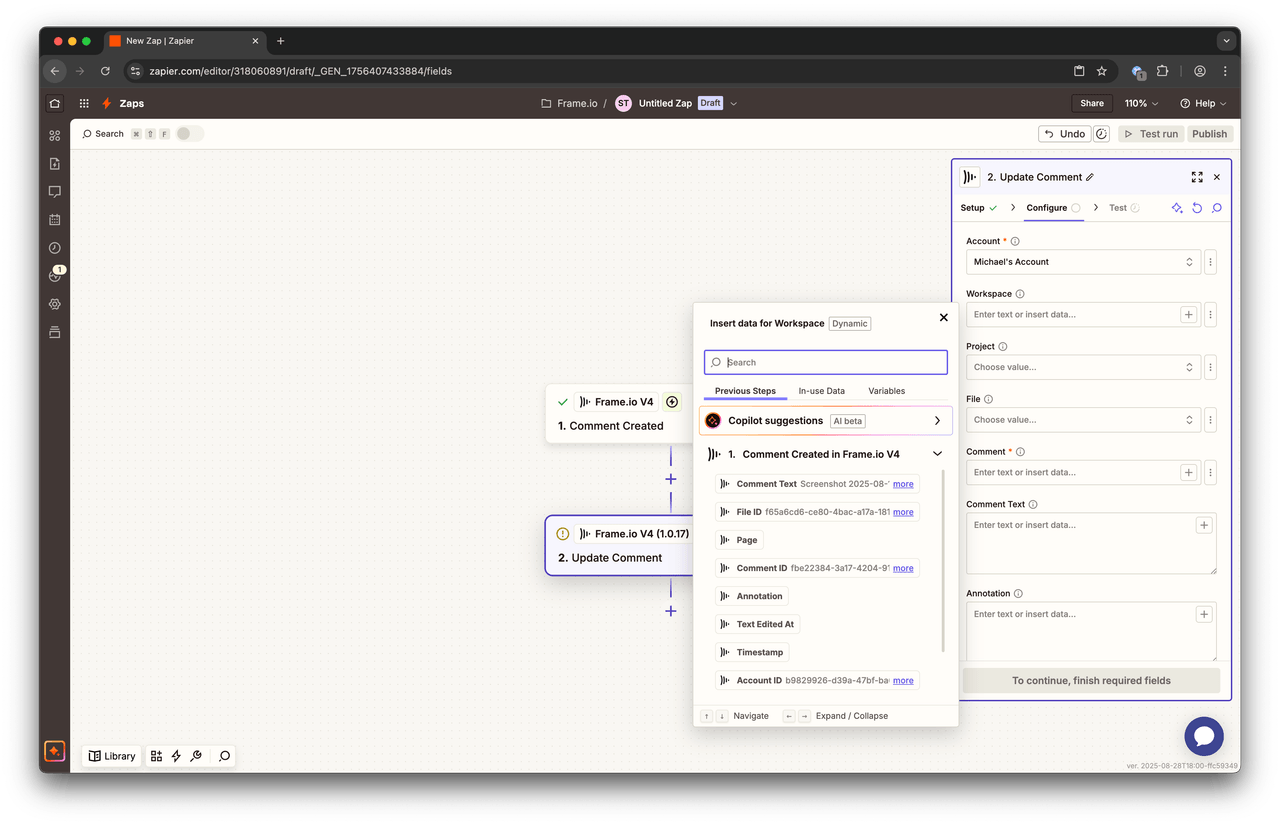Image resolution: width=1280 pixels, height=825 pixels.
Task: Expand the step panel to full screen
Action: click(1197, 177)
